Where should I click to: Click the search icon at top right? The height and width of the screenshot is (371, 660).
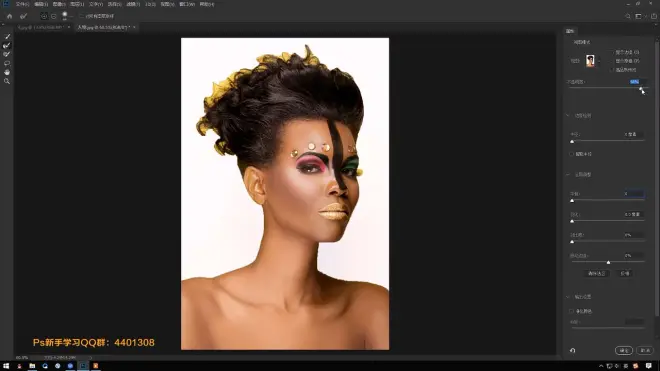(x=628, y=16)
